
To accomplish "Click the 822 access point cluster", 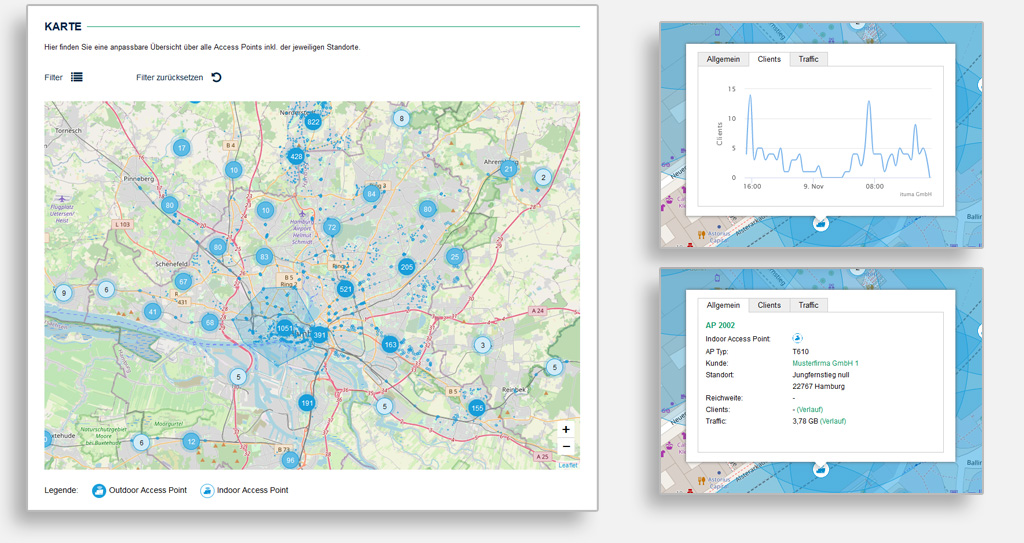I will coord(313,122).
